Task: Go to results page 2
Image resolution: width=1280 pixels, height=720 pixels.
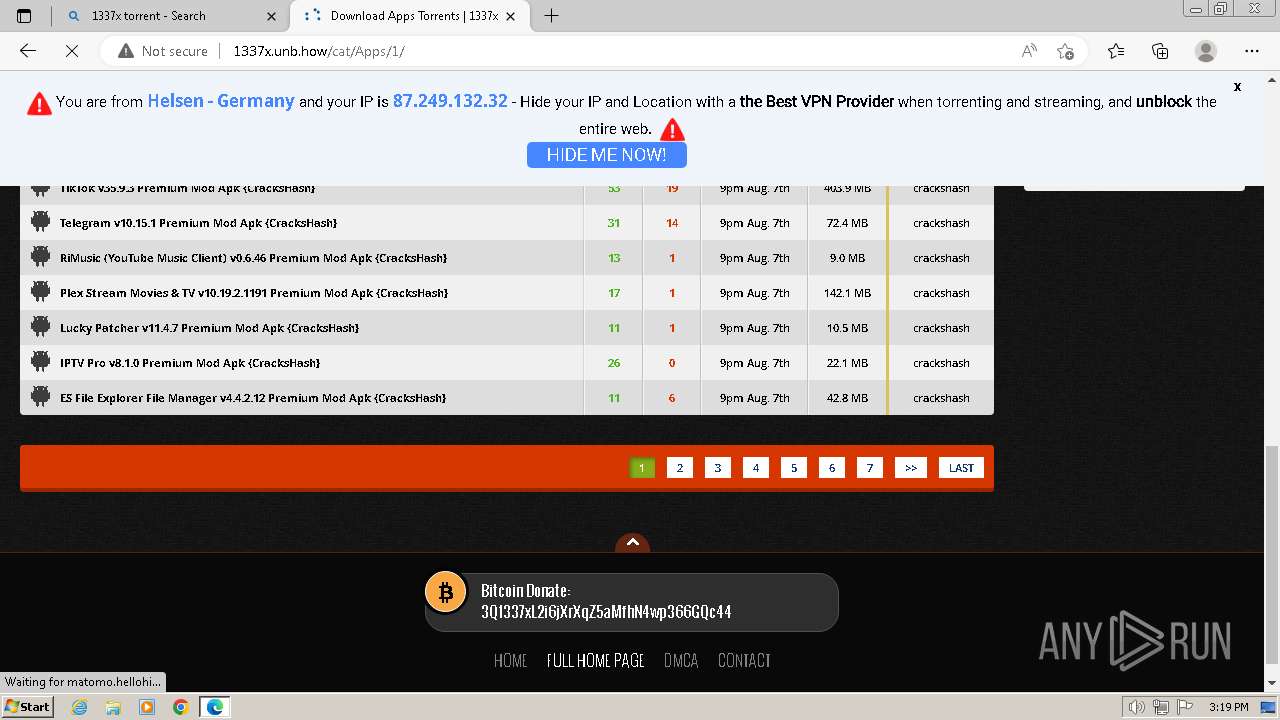Action: [x=680, y=467]
